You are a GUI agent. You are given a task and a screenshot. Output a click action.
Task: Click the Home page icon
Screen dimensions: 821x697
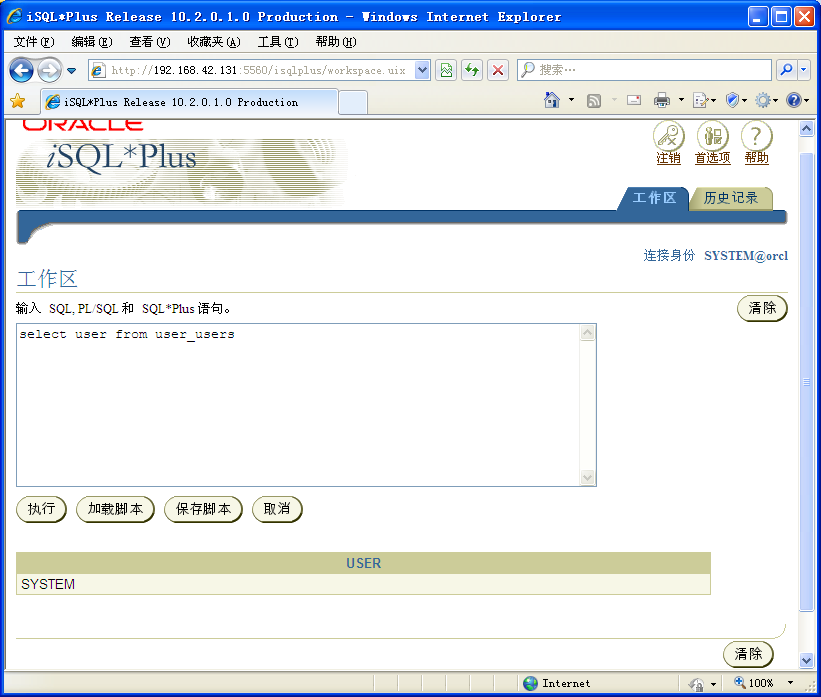click(x=552, y=99)
